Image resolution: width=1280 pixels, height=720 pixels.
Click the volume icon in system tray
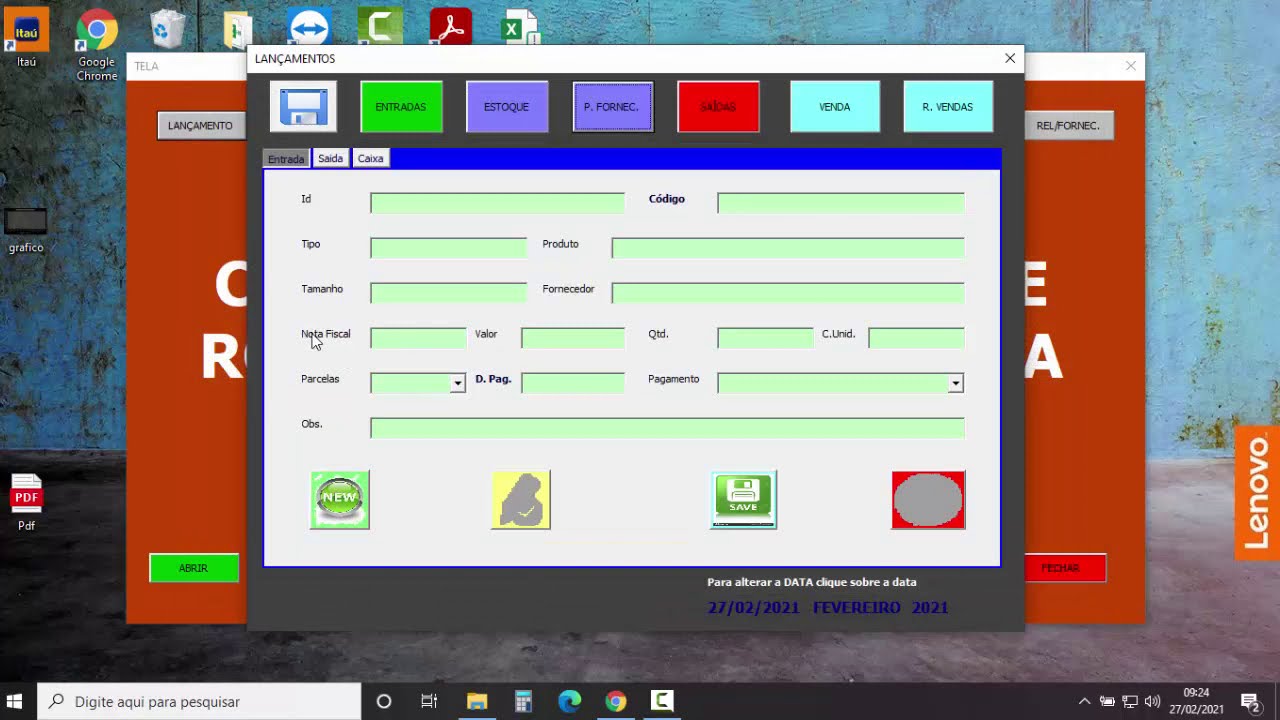click(1152, 701)
